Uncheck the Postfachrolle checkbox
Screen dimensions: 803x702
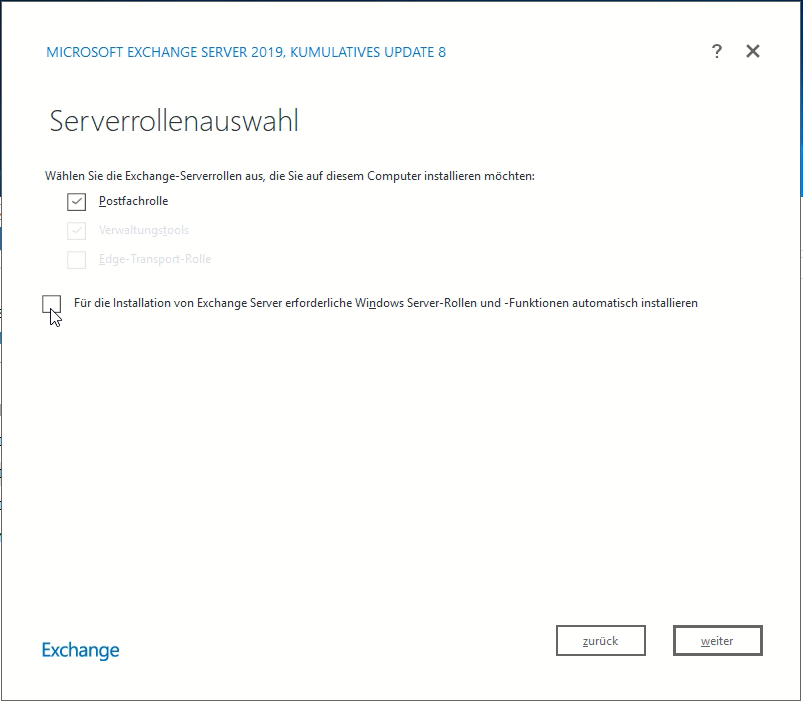77,201
